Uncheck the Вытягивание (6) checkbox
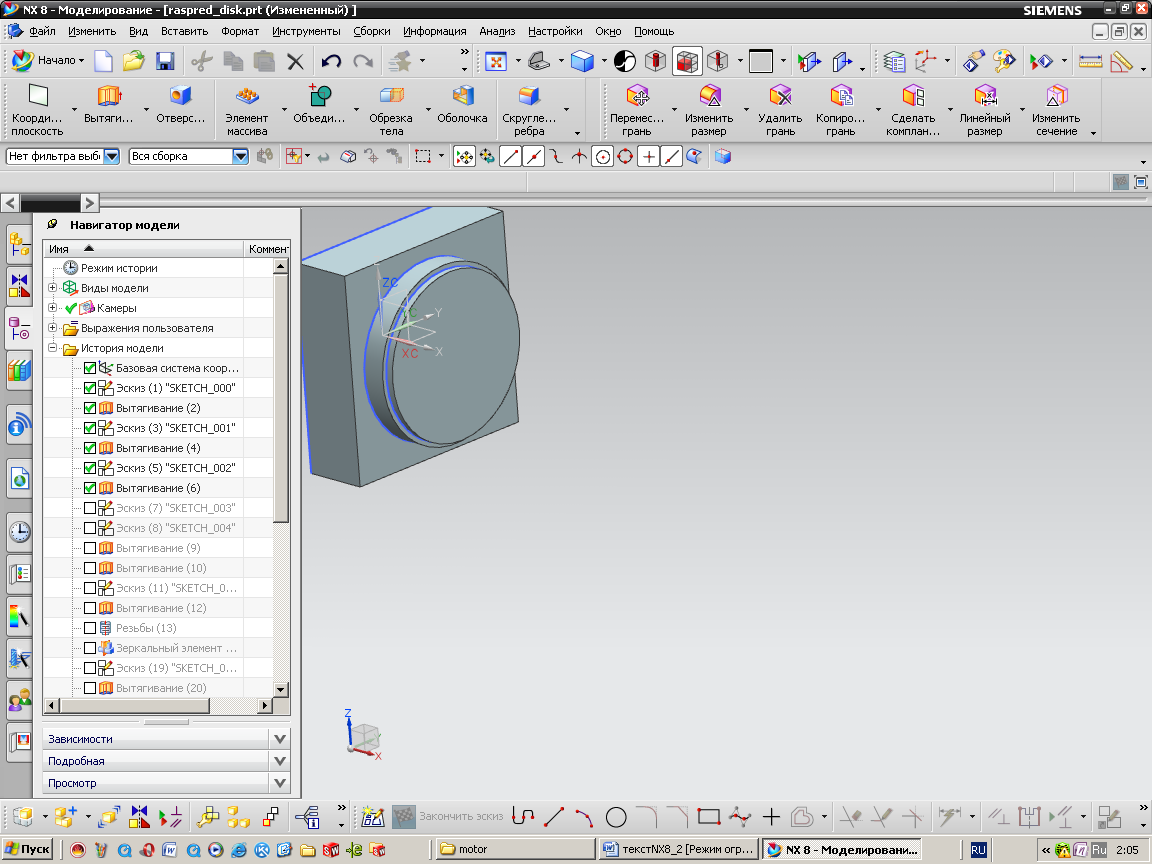This screenshot has width=1152, height=864. coord(90,488)
